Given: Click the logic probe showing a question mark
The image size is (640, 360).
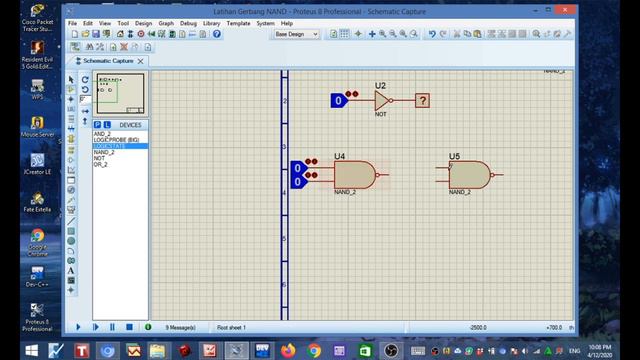Looking at the screenshot, I should [x=422, y=100].
